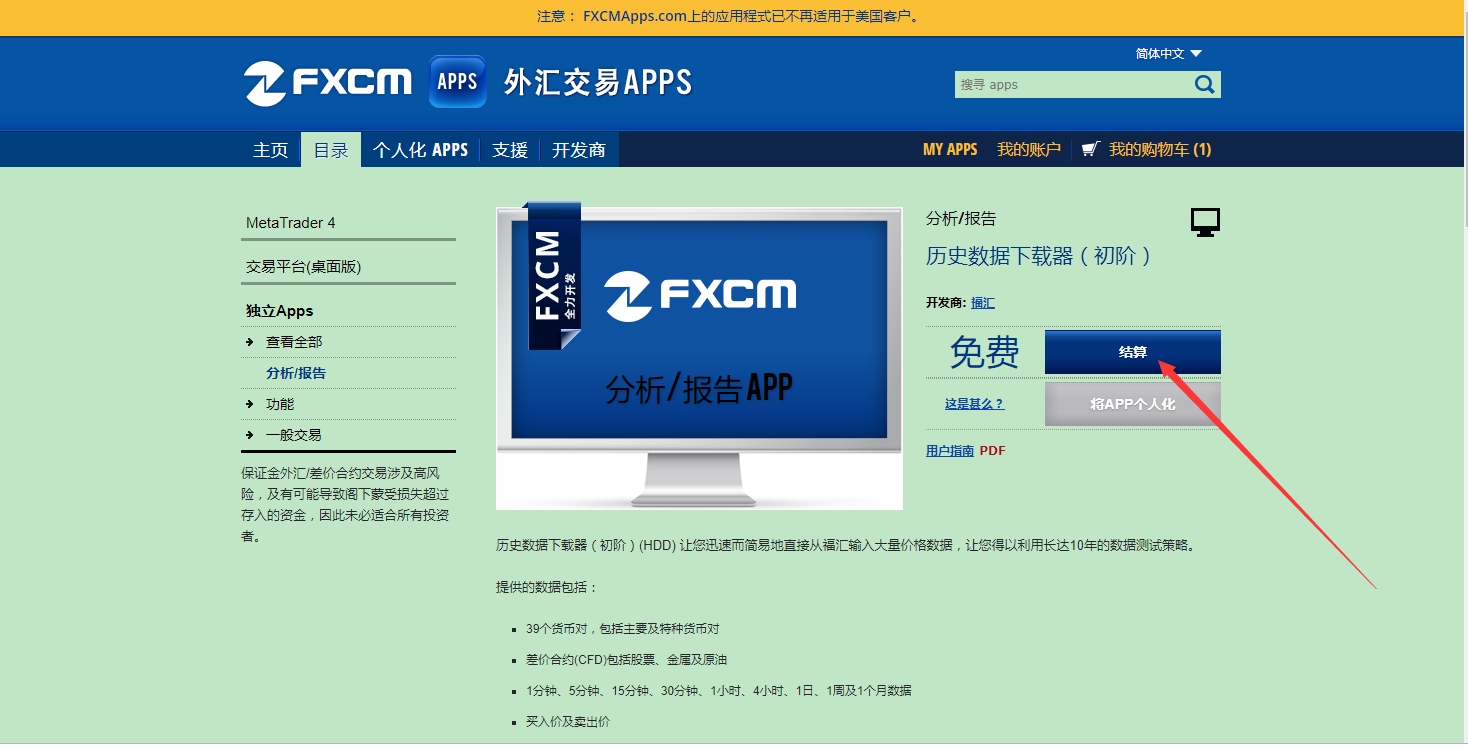Click the 免费 price text

984,352
